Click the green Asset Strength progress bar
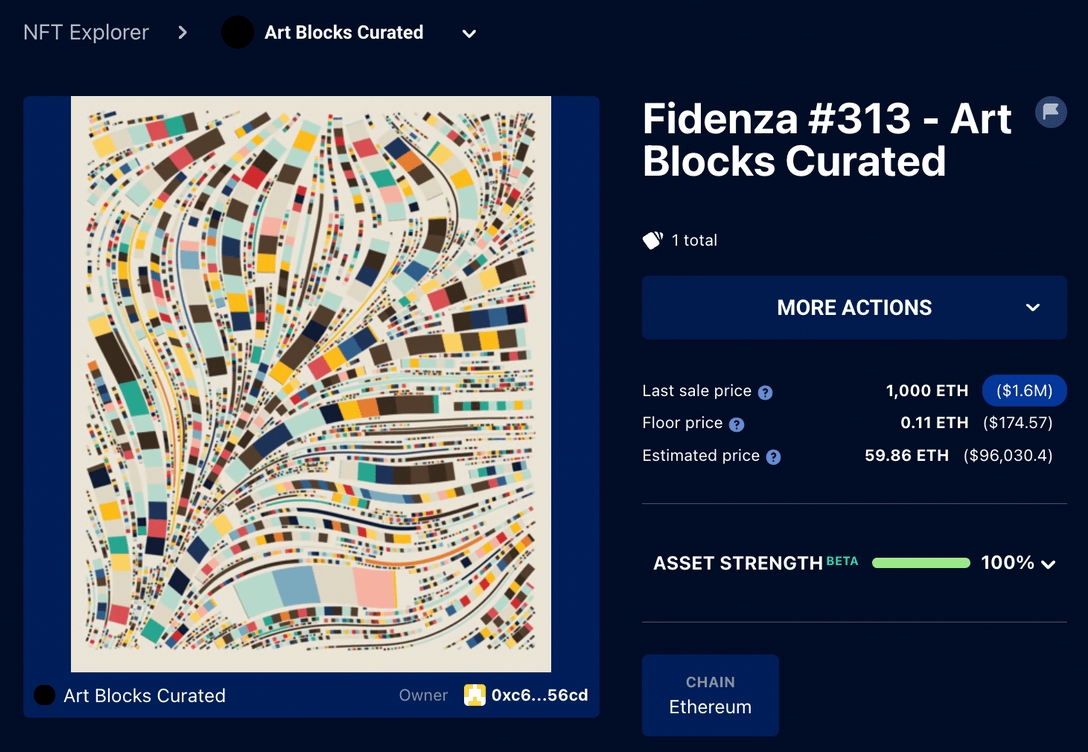 tap(921, 563)
